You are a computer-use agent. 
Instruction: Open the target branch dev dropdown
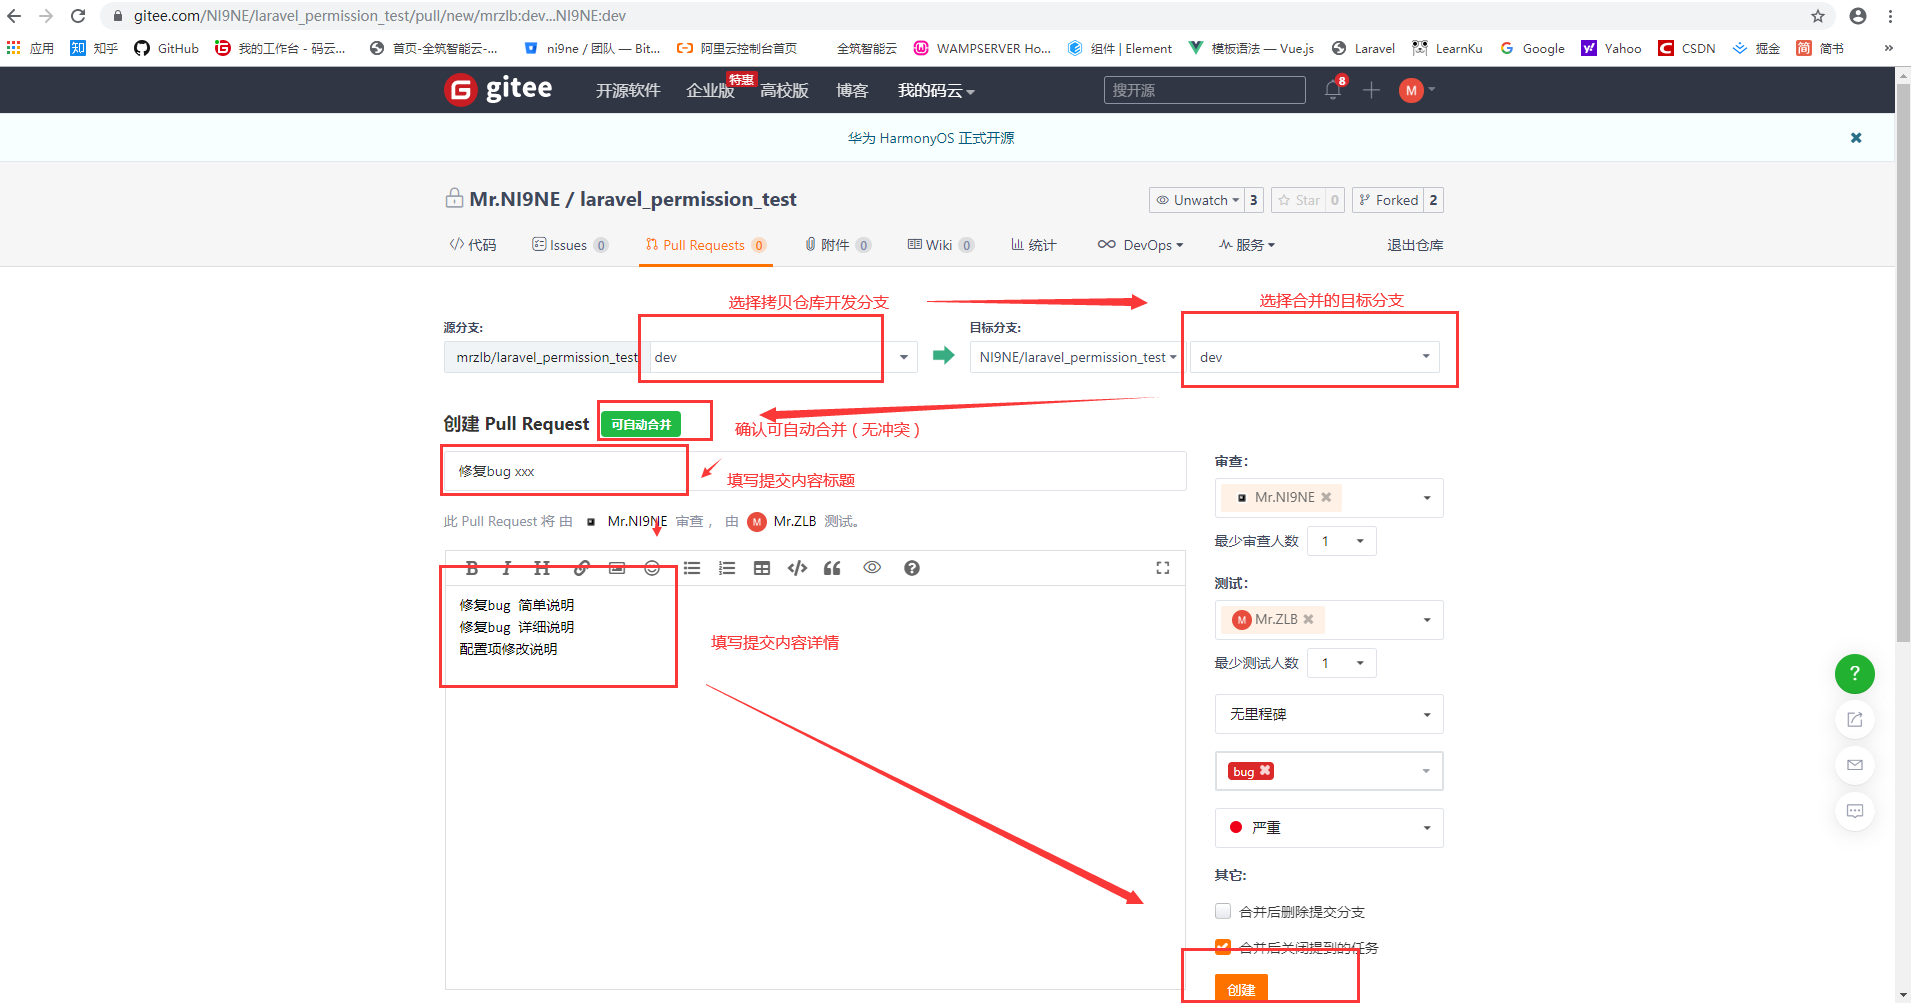[1314, 357]
